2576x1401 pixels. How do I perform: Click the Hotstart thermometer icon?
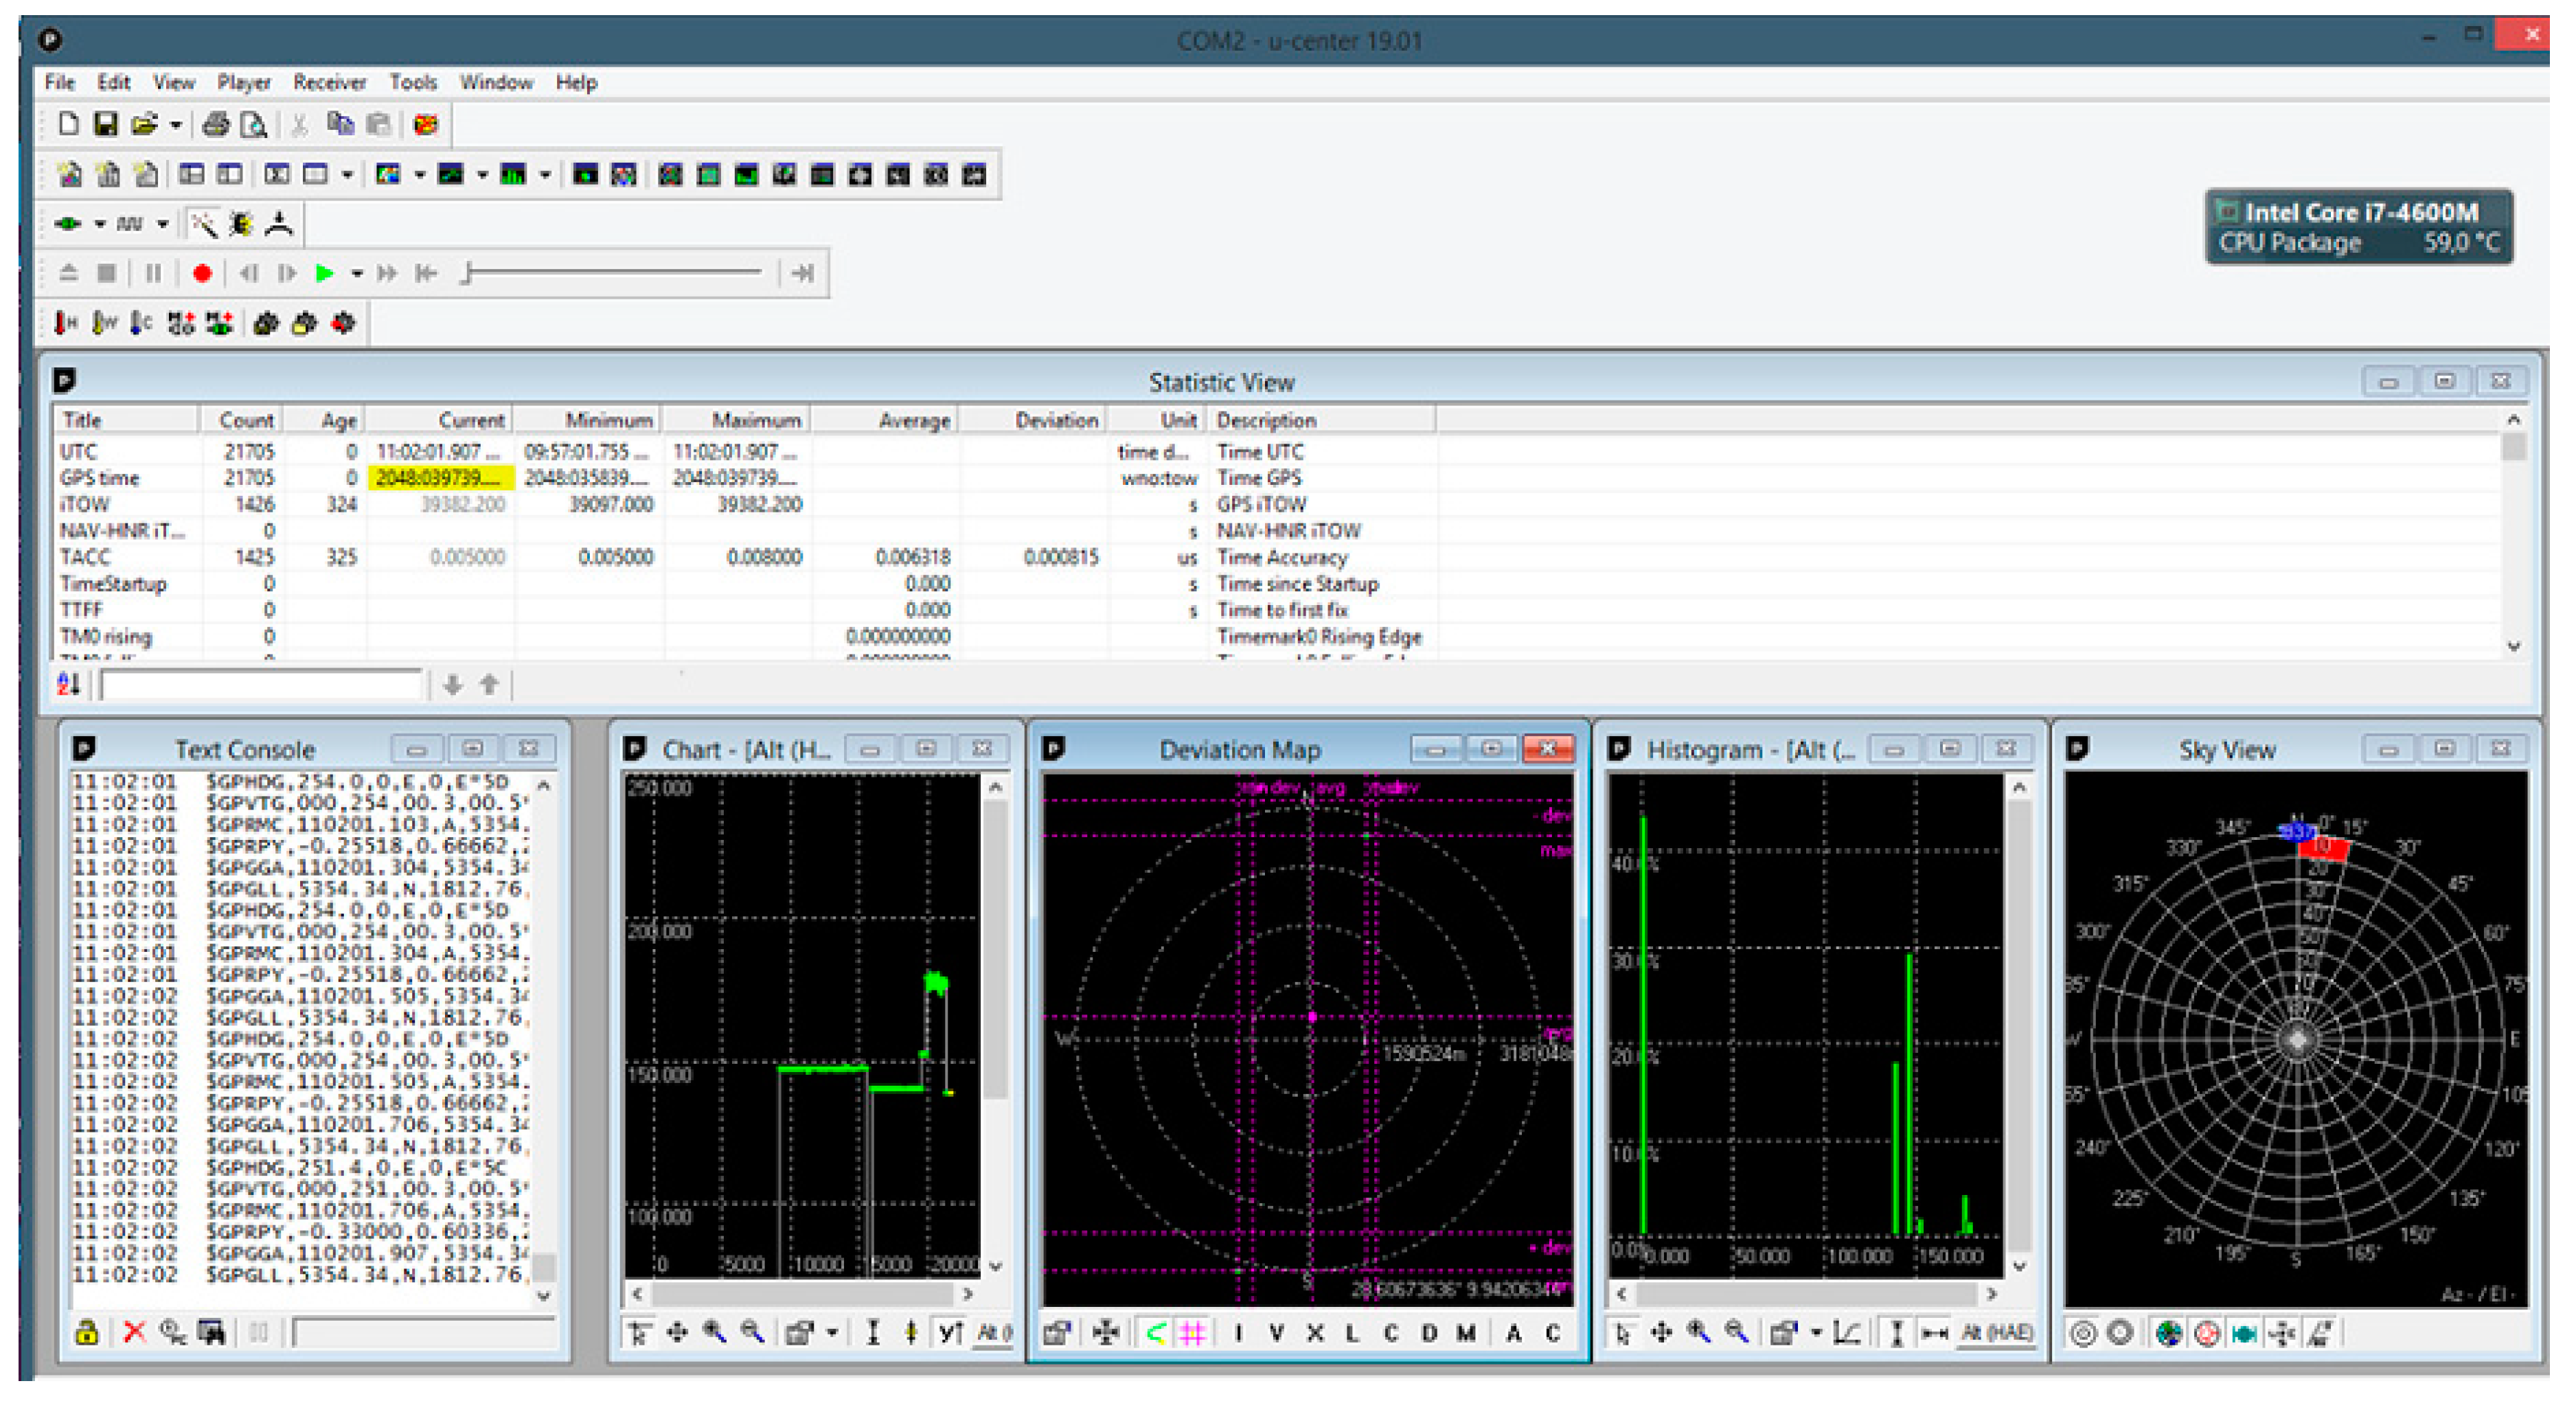tap(66, 323)
